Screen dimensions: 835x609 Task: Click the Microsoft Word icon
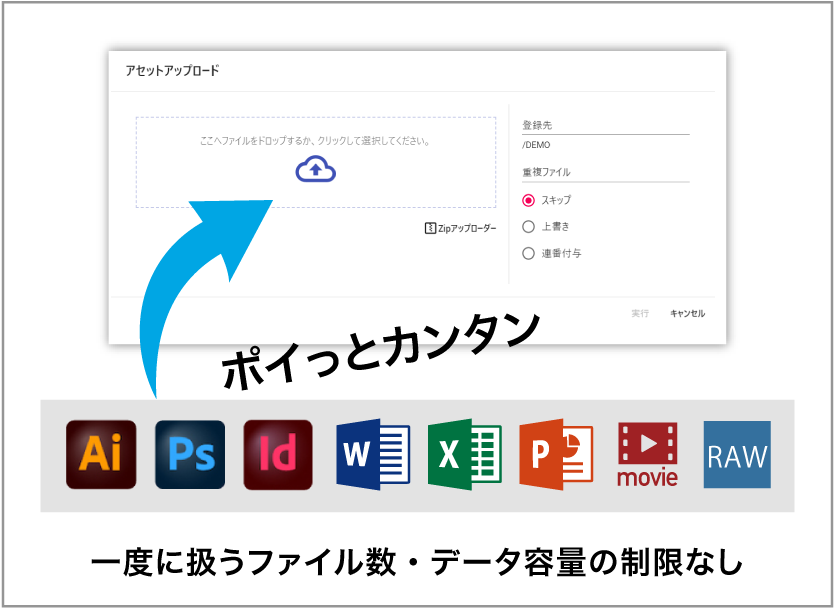pyautogui.click(x=373, y=455)
